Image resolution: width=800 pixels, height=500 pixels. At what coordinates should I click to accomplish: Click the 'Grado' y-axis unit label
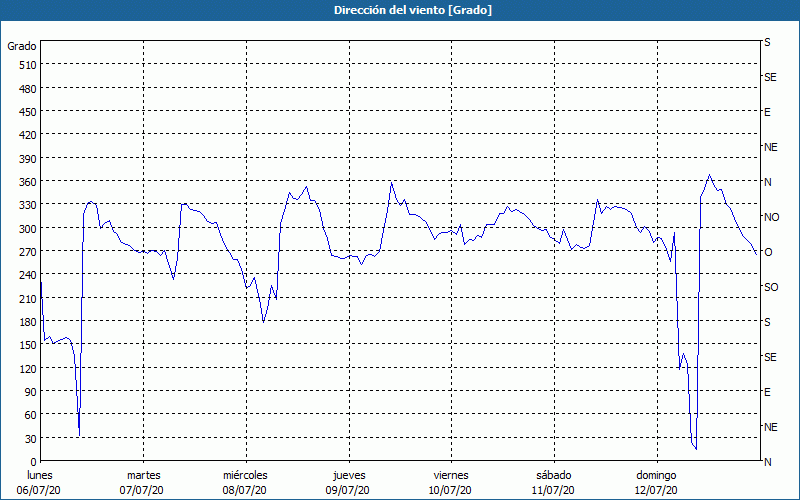coord(22,46)
